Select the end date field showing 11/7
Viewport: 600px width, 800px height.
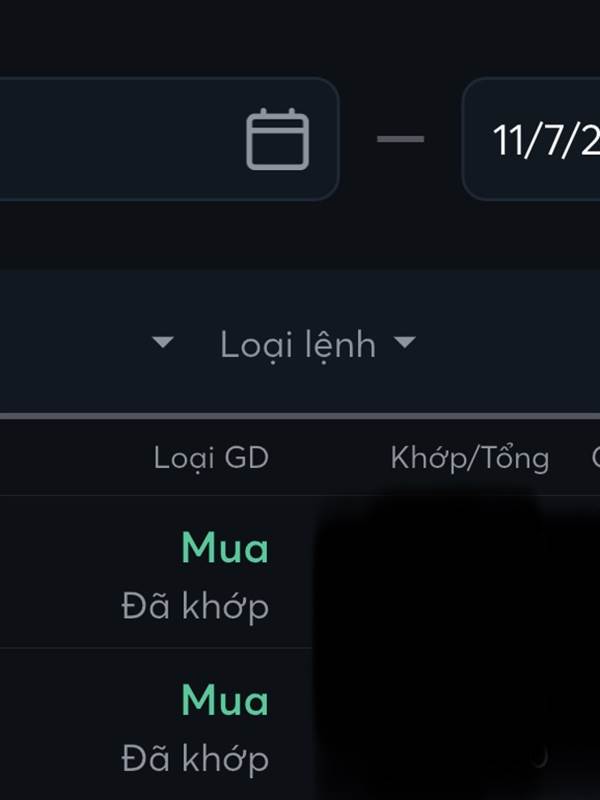click(x=531, y=139)
